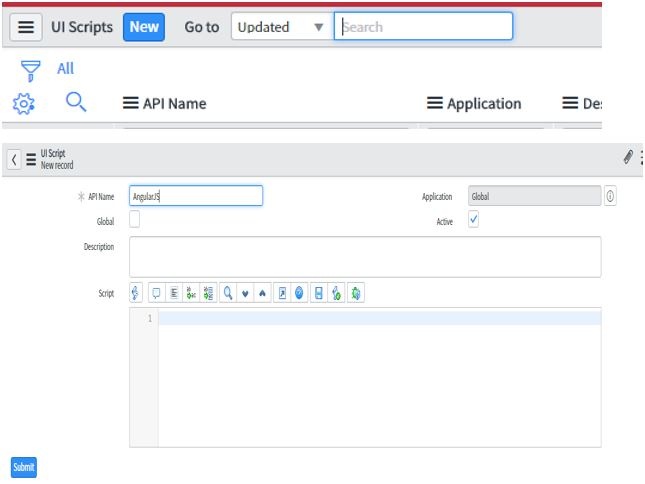
Task: Click the filter funnel icon
Action: click(x=31, y=70)
